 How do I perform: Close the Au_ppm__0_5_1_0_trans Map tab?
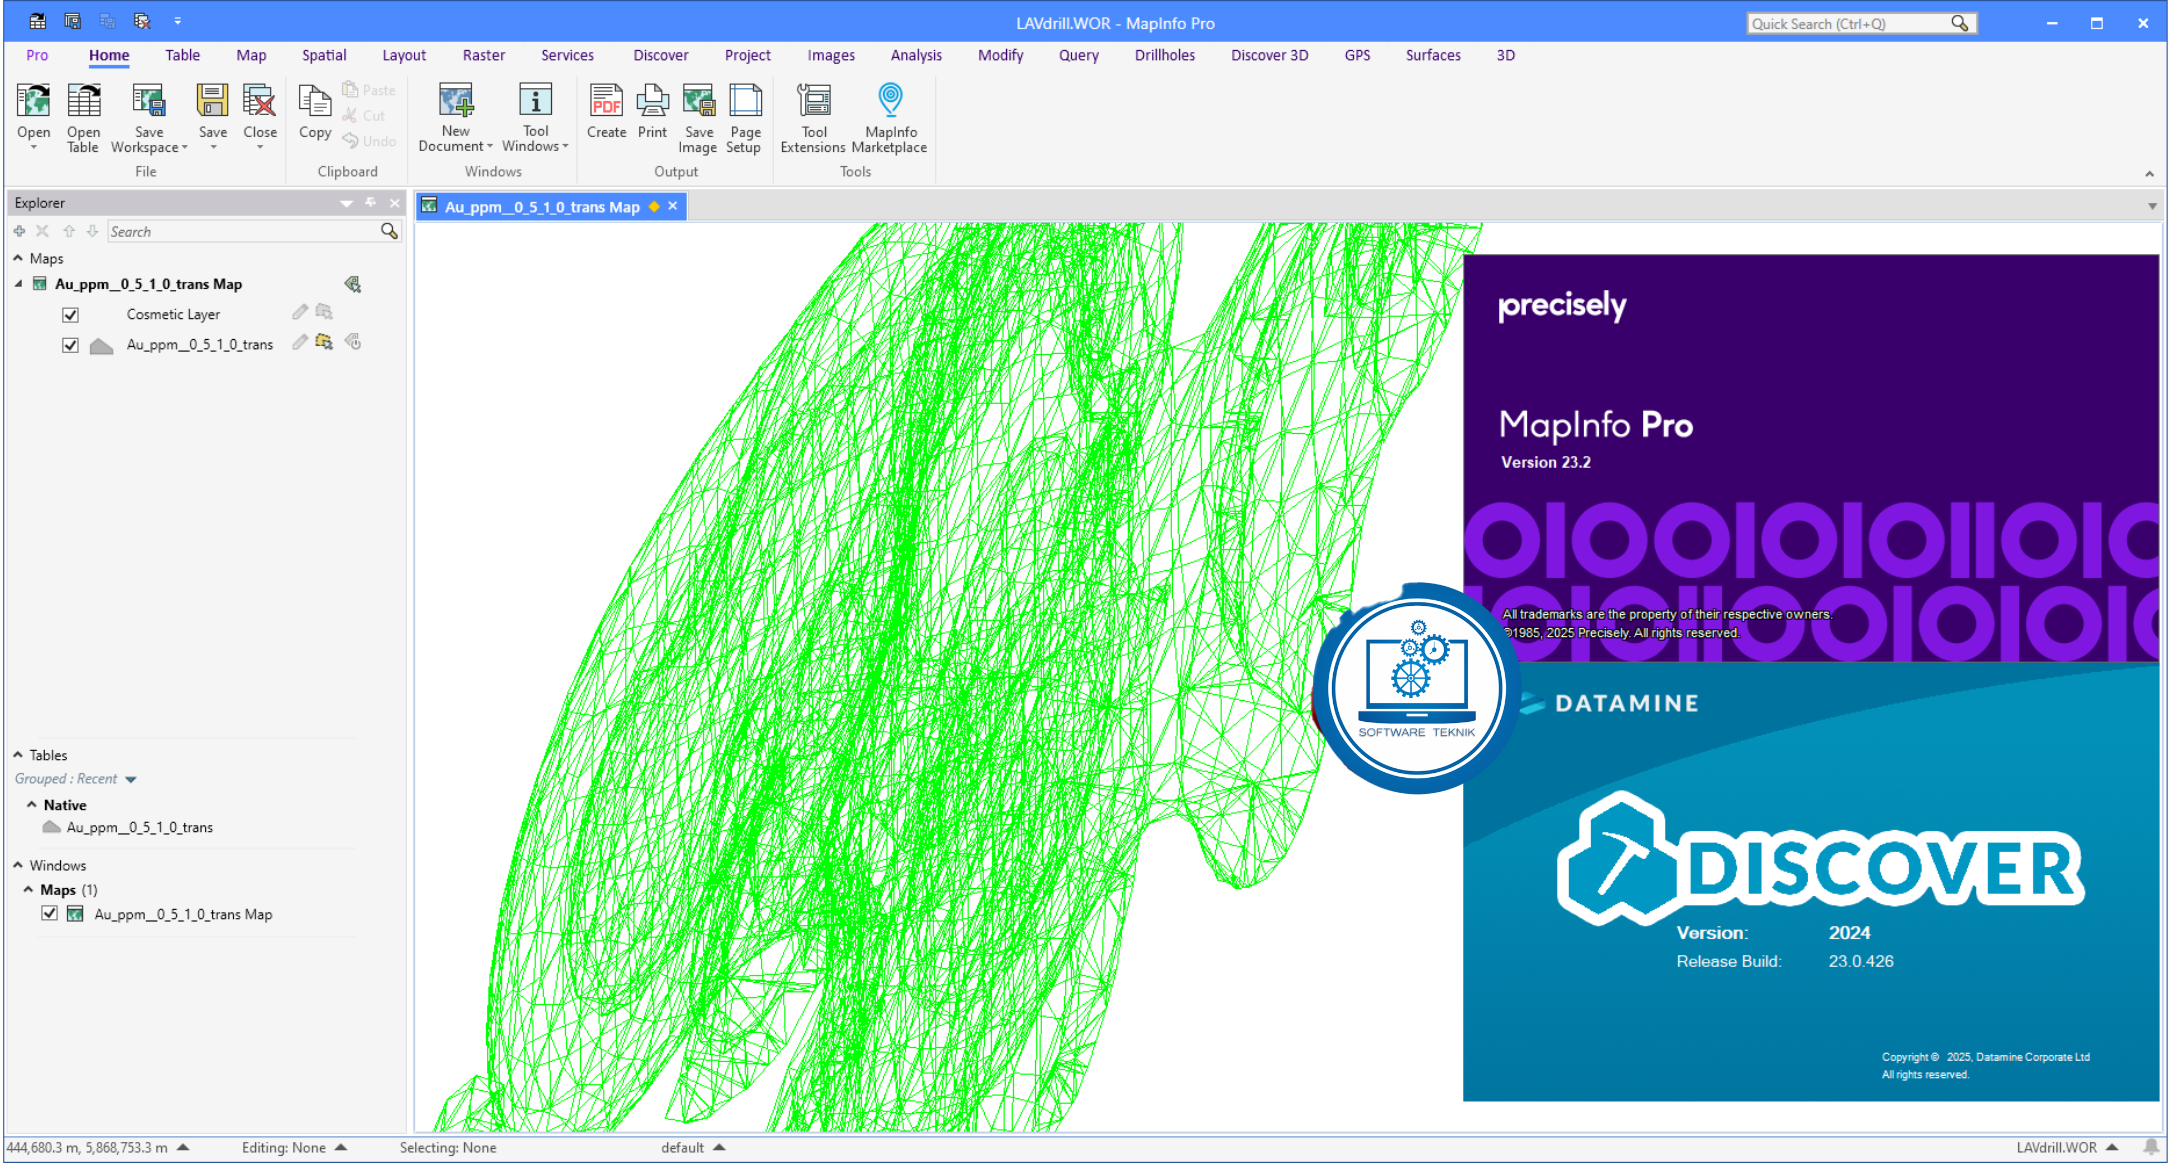673,206
